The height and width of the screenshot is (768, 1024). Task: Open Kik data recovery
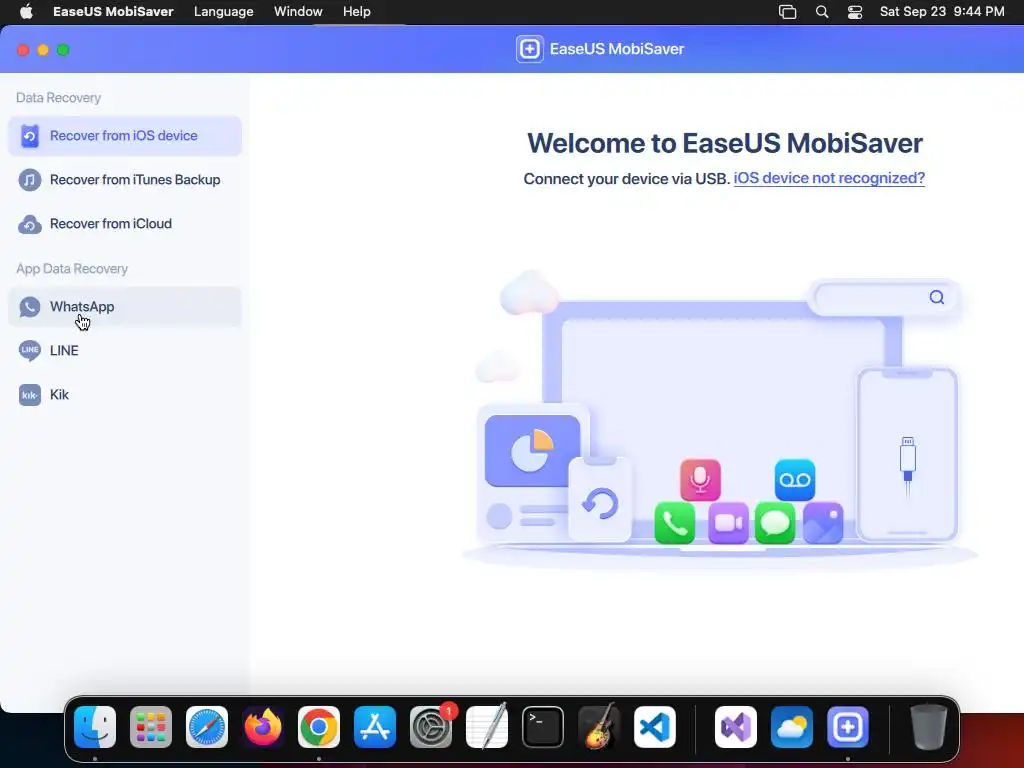point(124,394)
